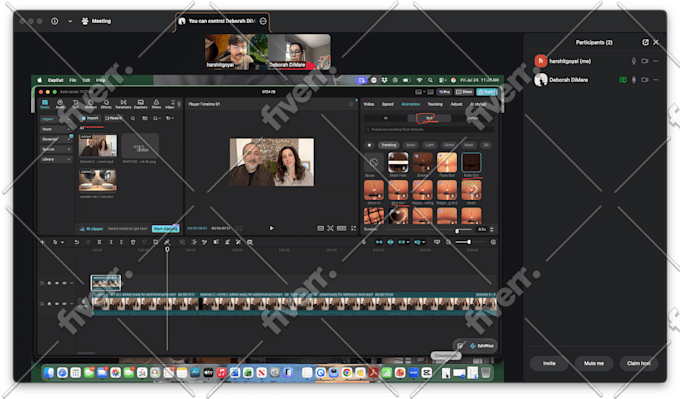680x399 pixels.
Task: Expand the Library sidebar section
Action: [56, 159]
